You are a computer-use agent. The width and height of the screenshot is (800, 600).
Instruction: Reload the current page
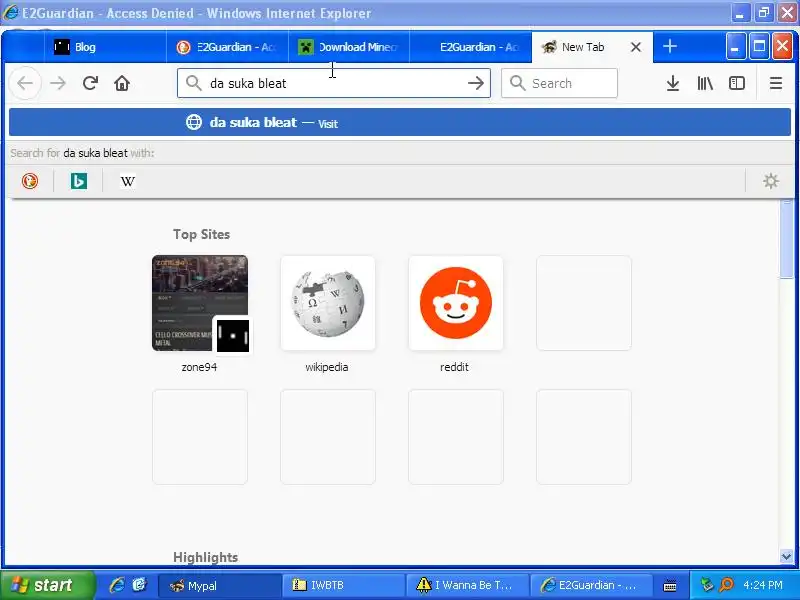click(90, 83)
